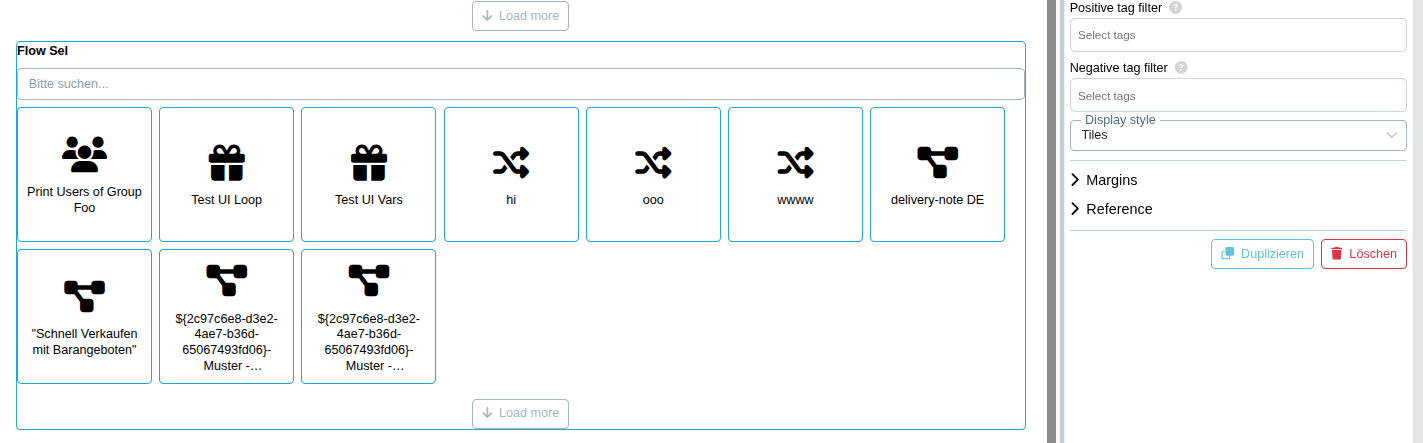The image size is (1423, 443).
Task: Select the Print Users of Group Foo label
Action: (84, 199)
